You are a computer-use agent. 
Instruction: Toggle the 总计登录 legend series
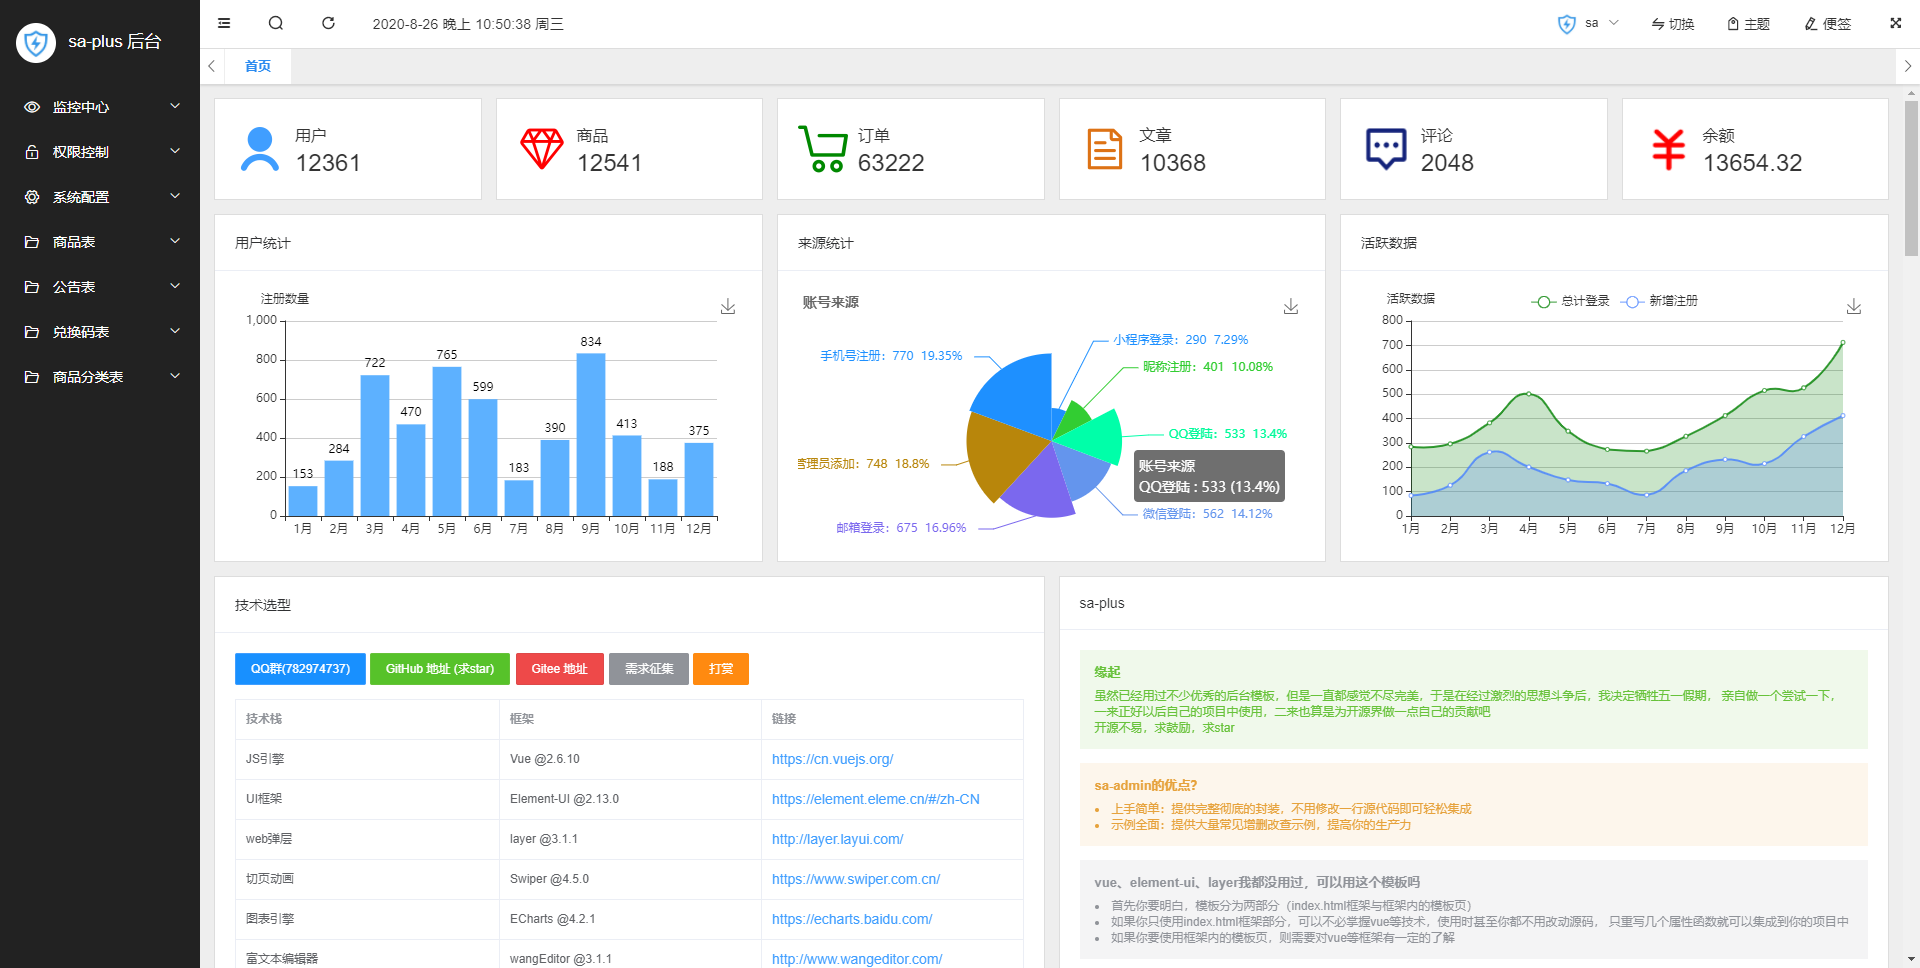[1571, 301]
